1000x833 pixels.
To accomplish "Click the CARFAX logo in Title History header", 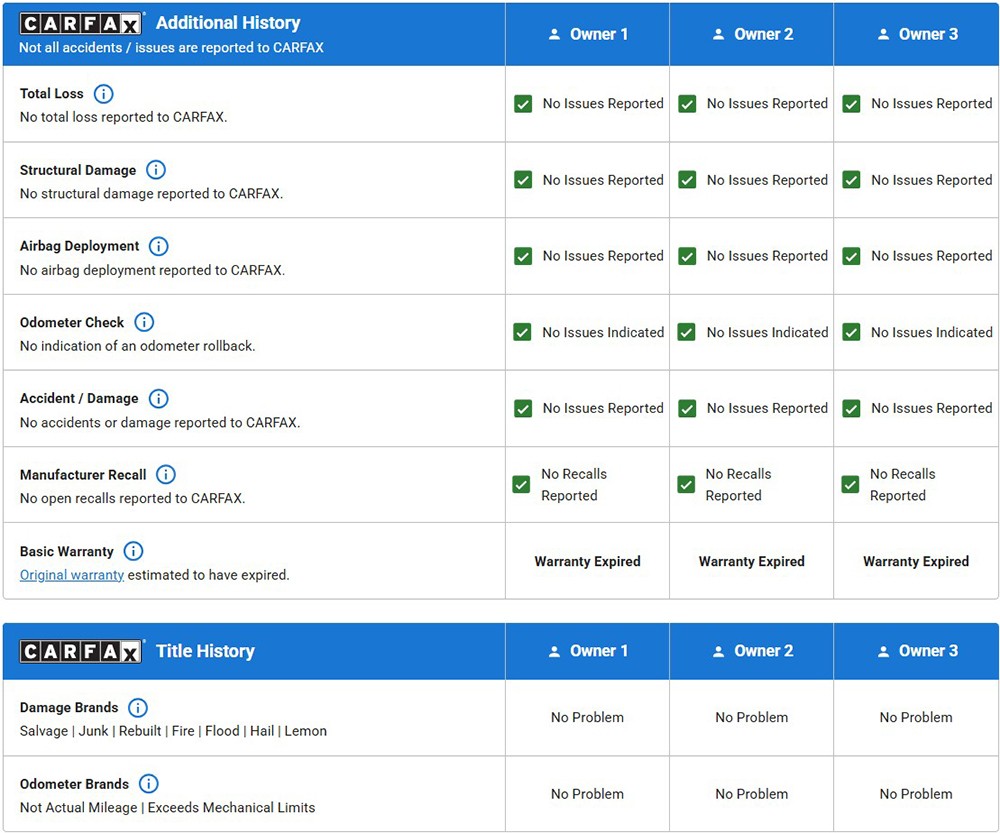I will 82,651.
